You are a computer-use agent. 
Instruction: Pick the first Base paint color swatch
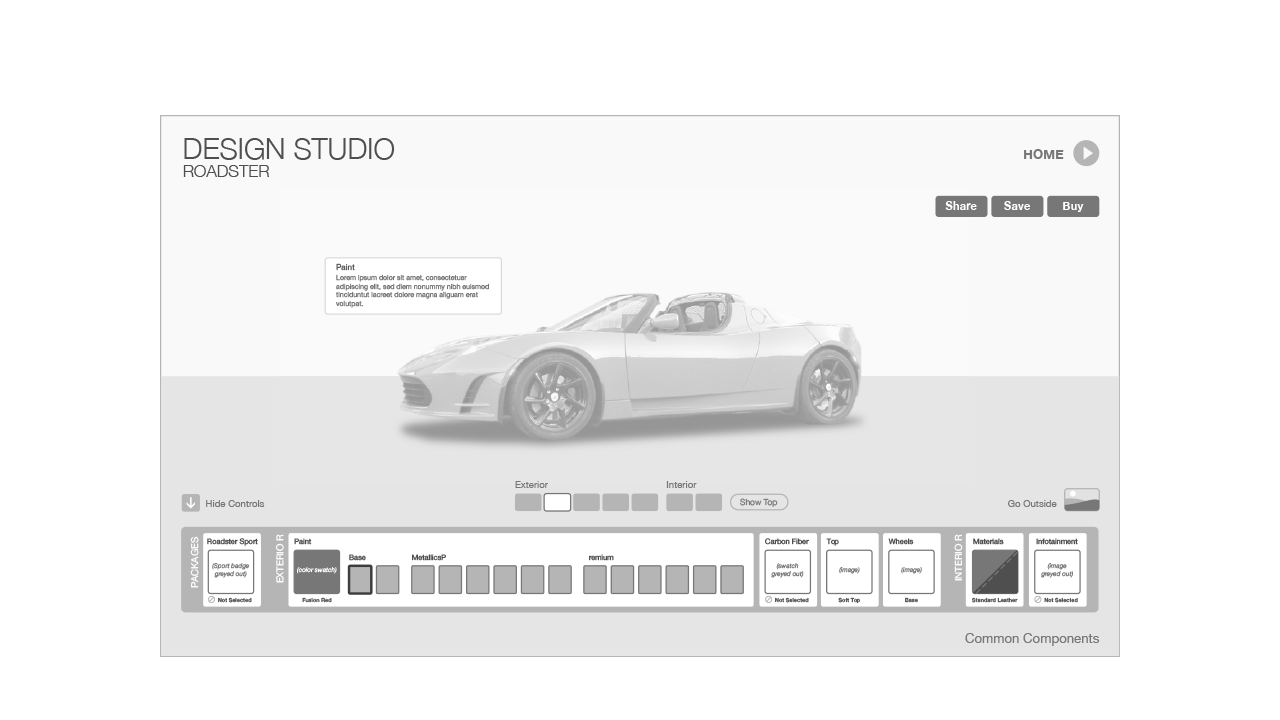click(x=360, y=579)
